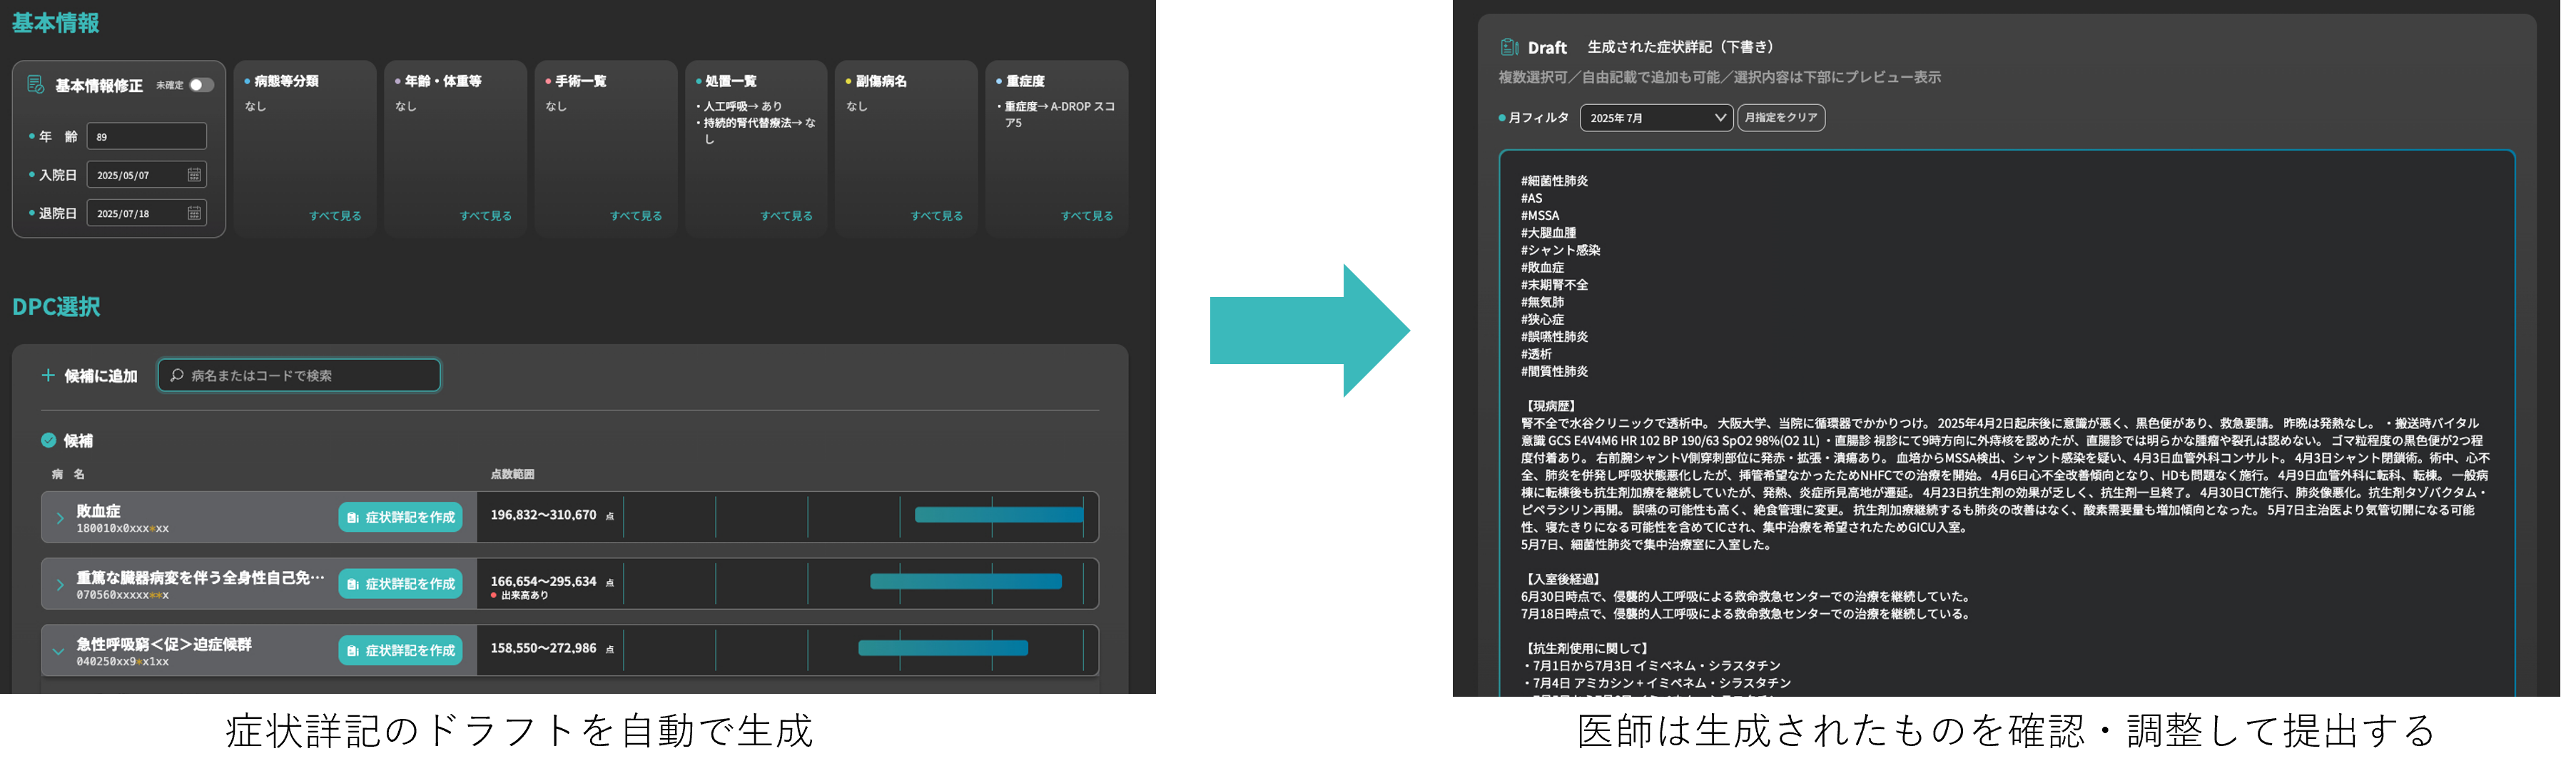Click the magnifier icon in disease search
The height and width of the screenshot is (781, 2576).
pos(177,376)
